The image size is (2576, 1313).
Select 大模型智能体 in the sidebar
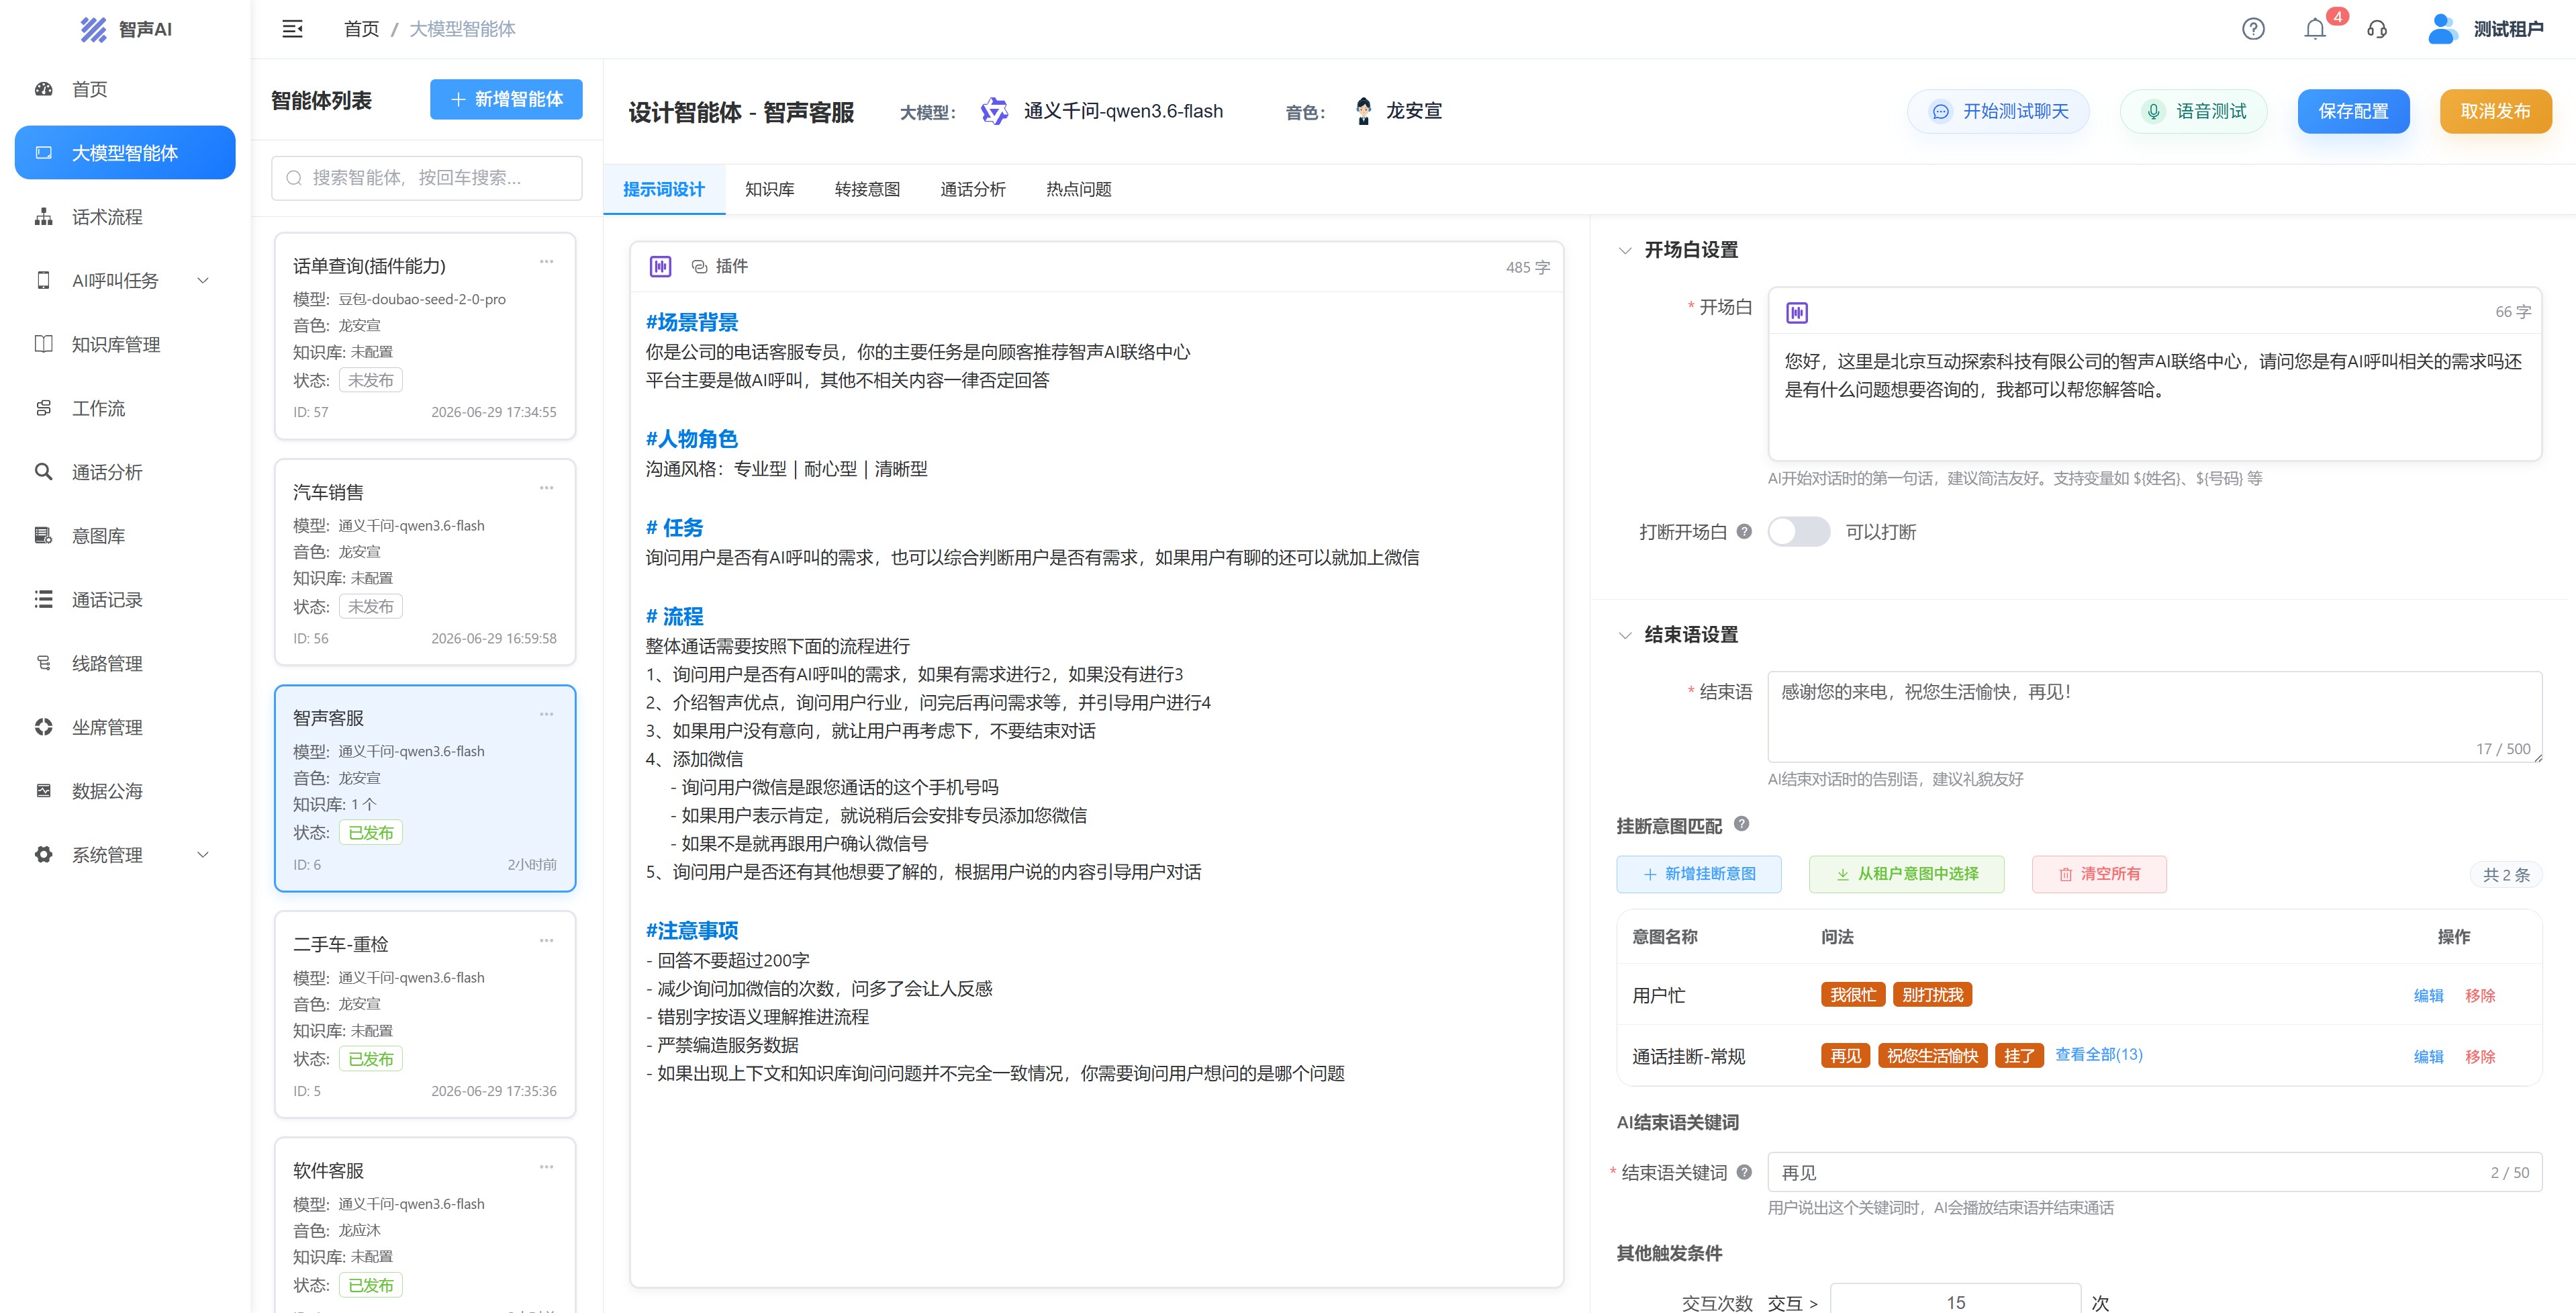(x=125, y=152)
